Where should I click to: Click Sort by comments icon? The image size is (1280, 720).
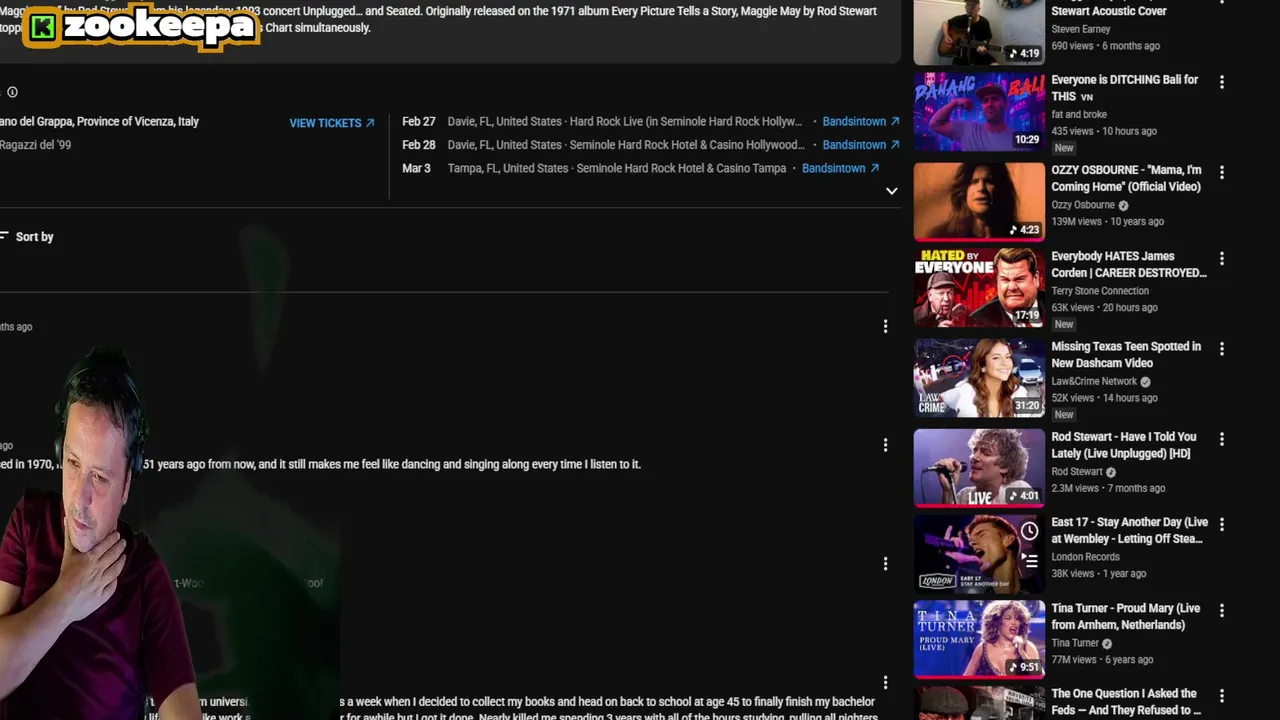point(4,237)
